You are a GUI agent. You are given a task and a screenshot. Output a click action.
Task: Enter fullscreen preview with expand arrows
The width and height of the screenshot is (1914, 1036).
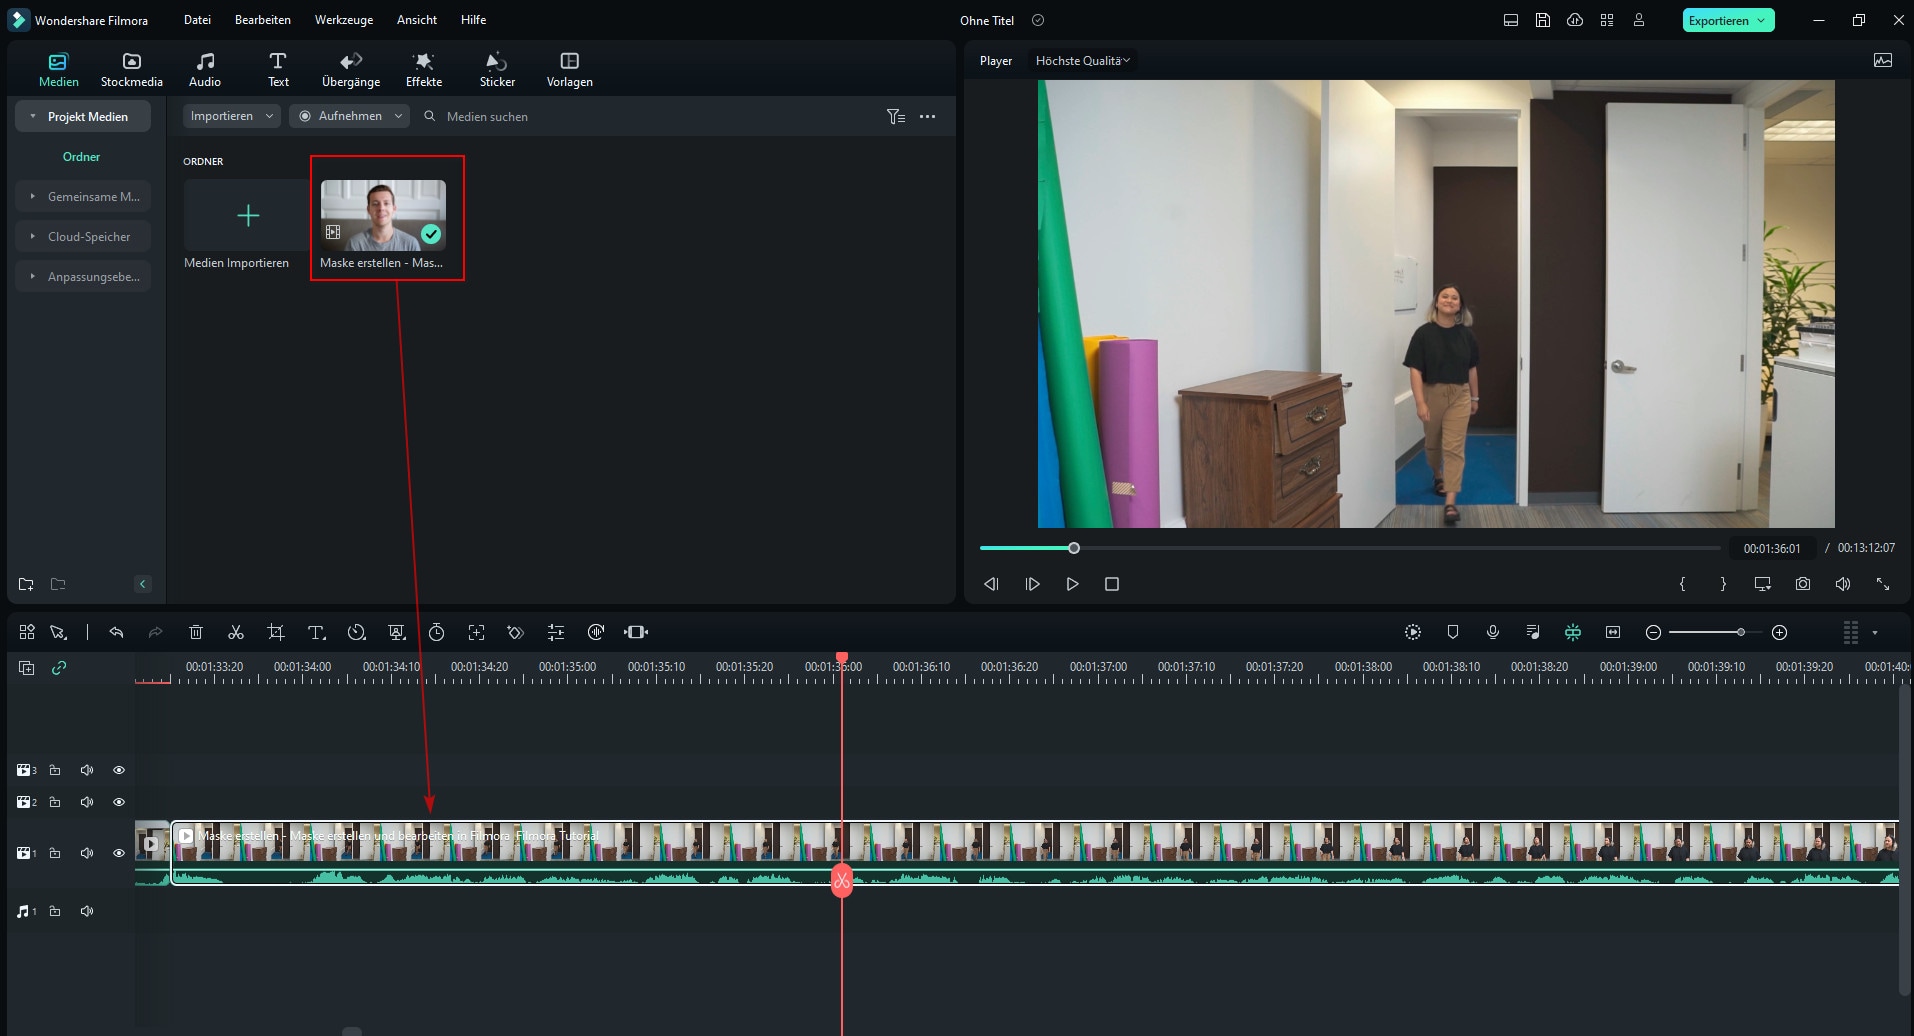point(1882,584)
